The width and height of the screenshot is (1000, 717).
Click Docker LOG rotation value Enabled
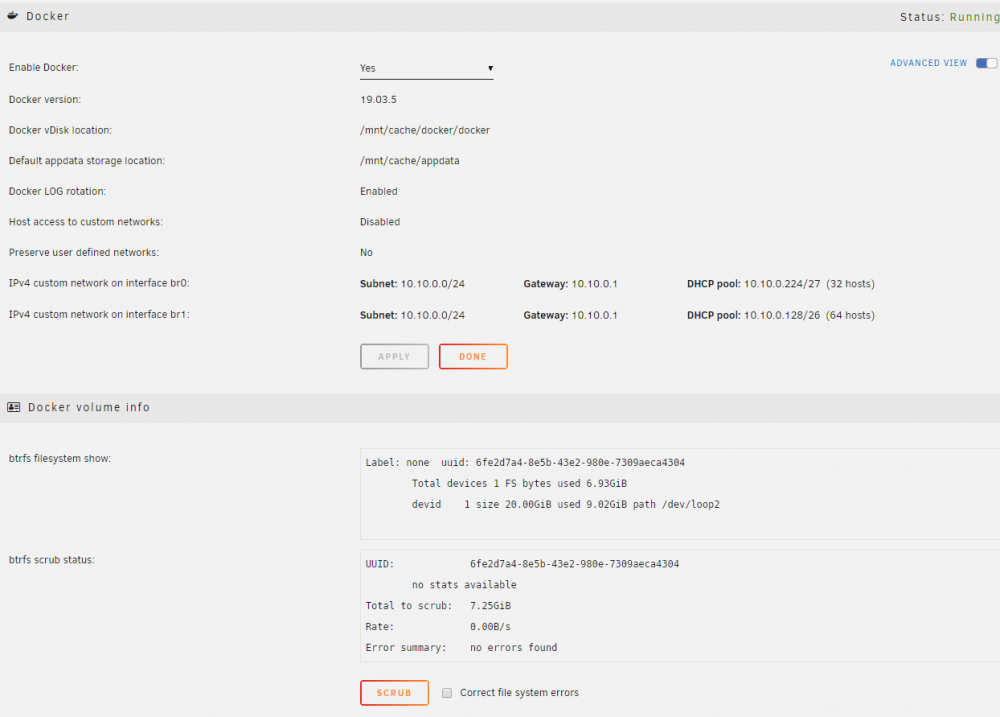[x=379, y=191]
